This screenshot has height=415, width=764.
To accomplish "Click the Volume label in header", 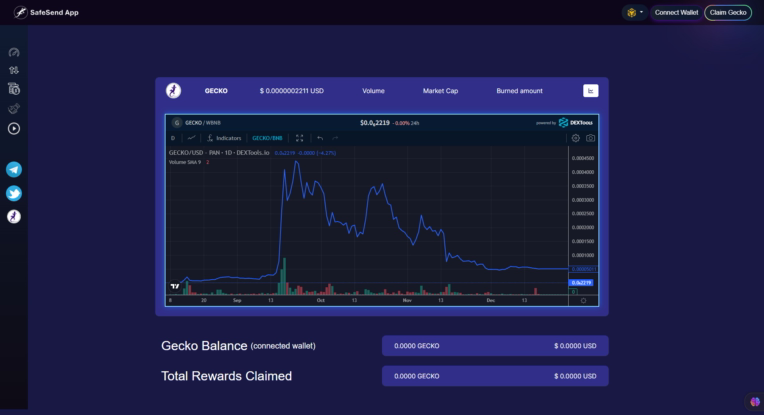I will pyautogui.click(x=373, y=91).
